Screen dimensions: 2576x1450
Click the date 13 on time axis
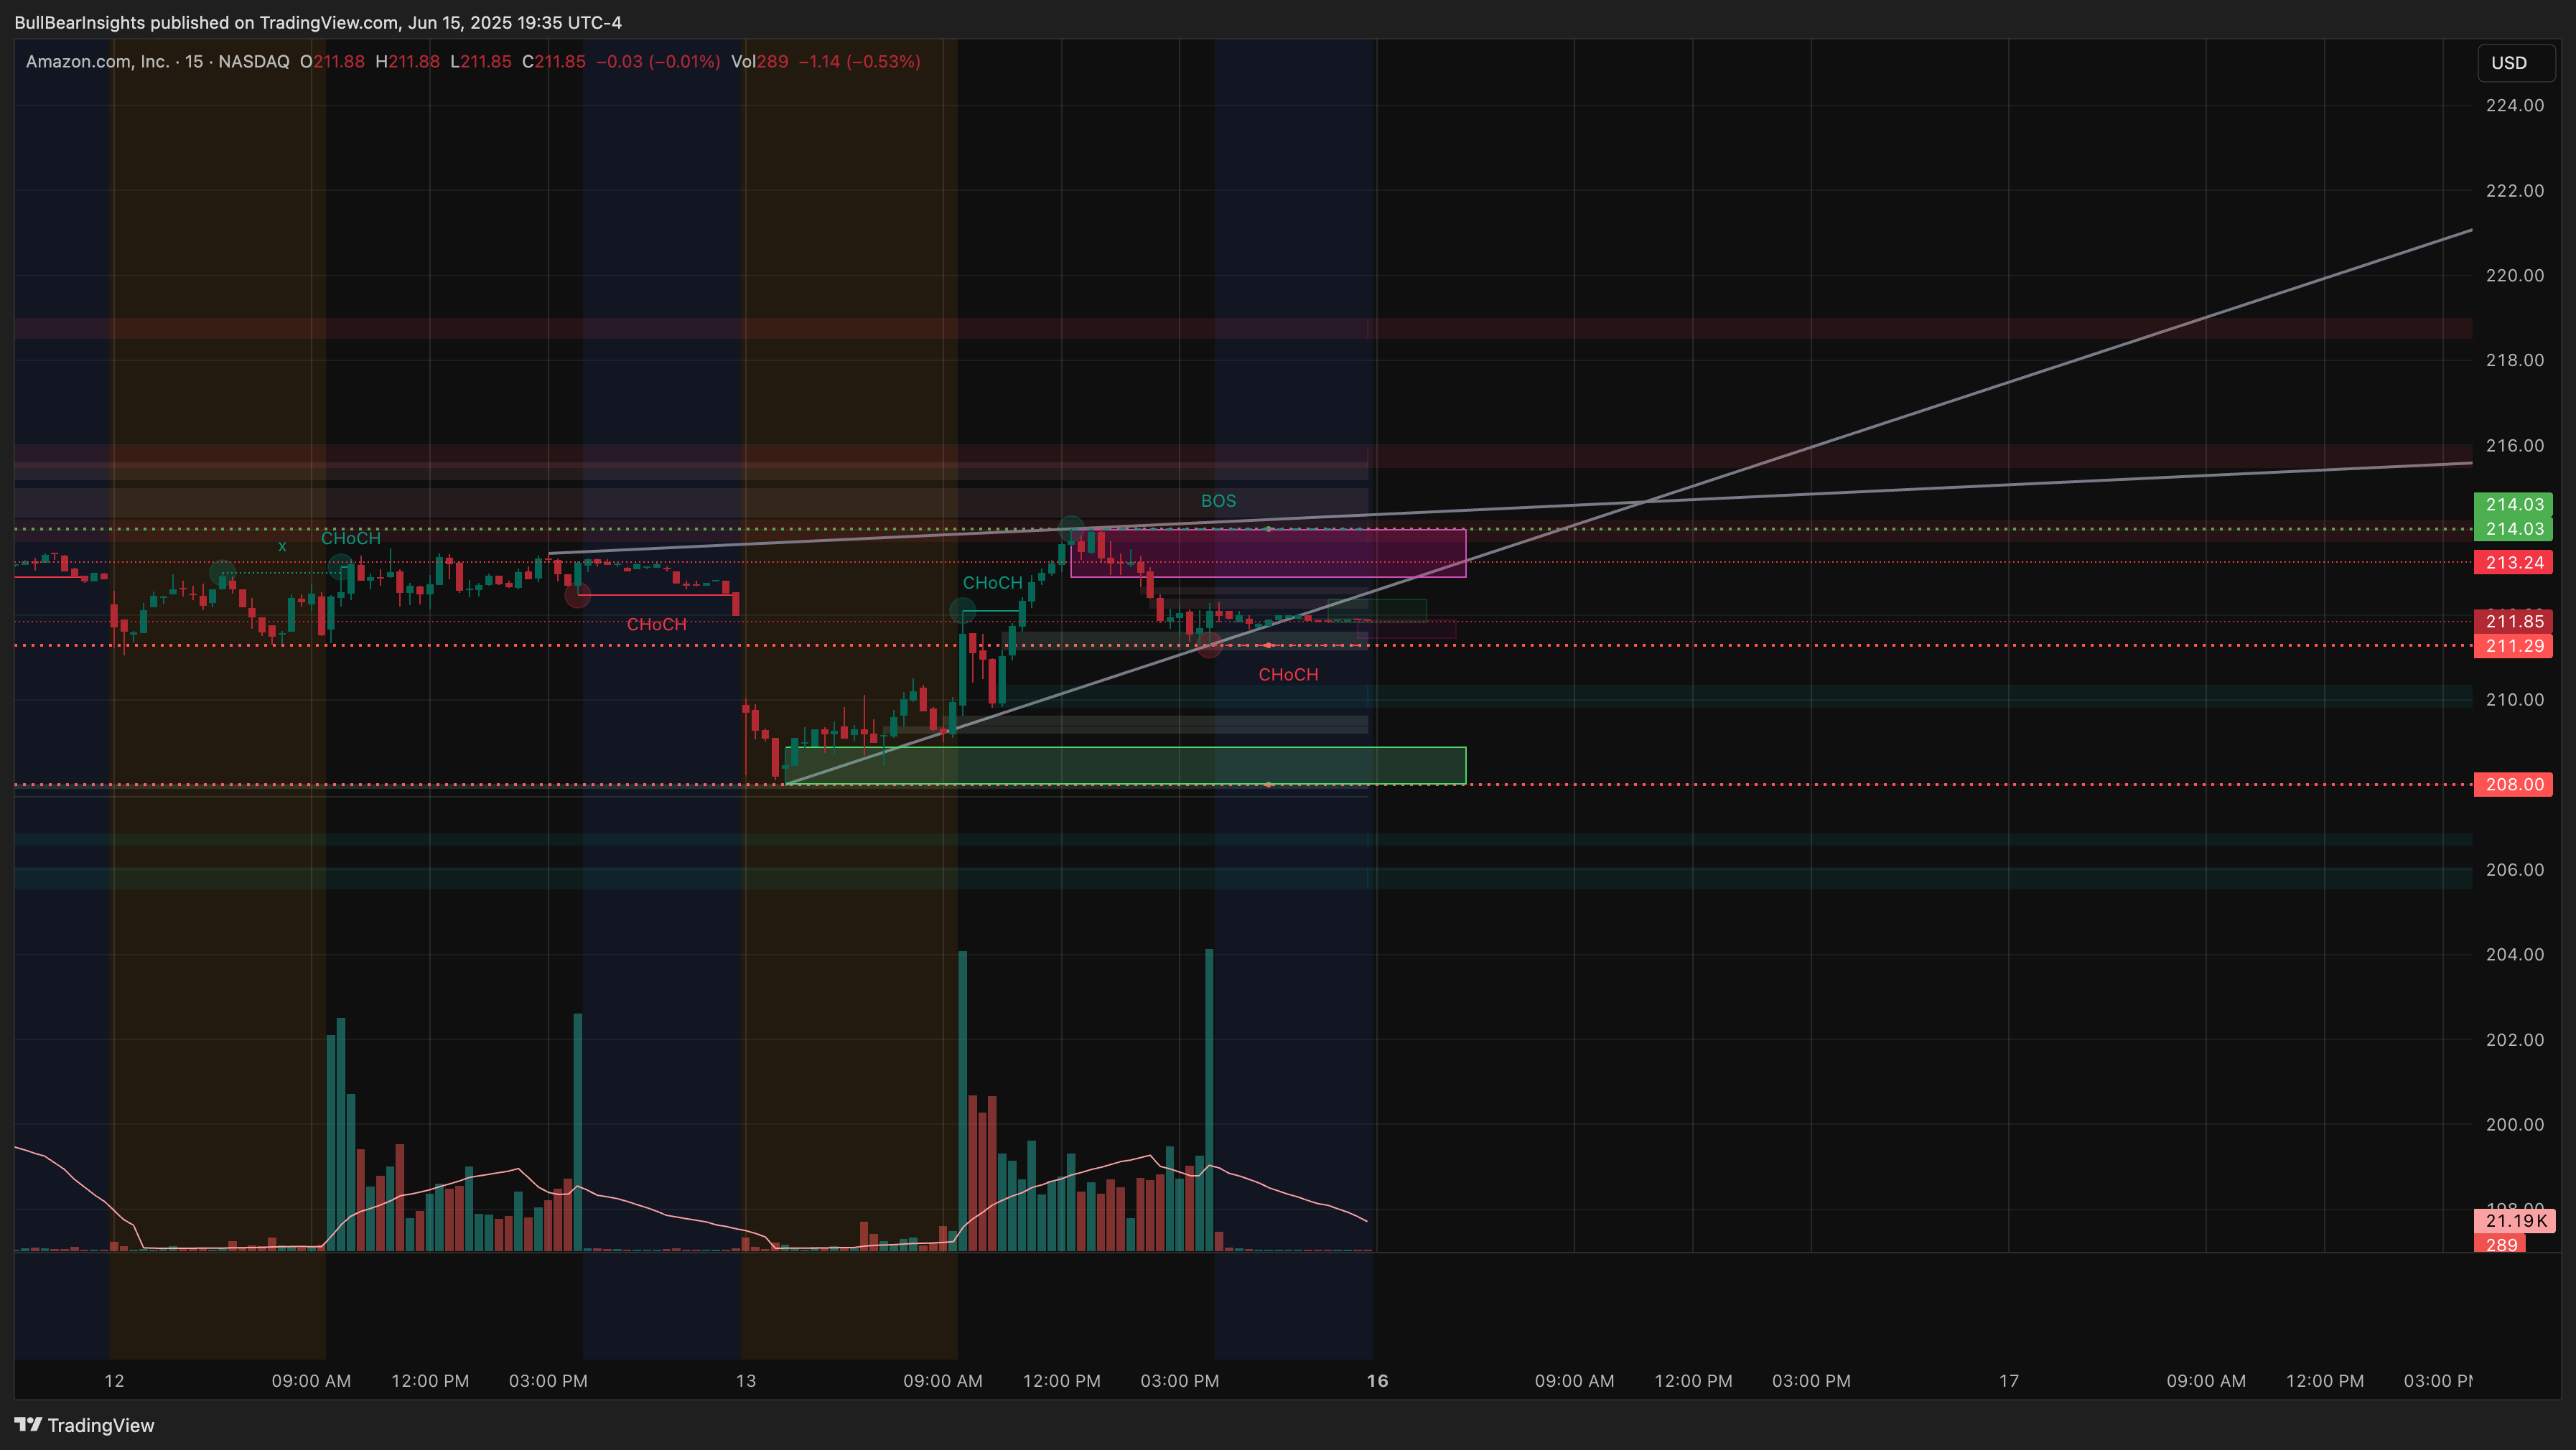click(x=746, y=1381)
